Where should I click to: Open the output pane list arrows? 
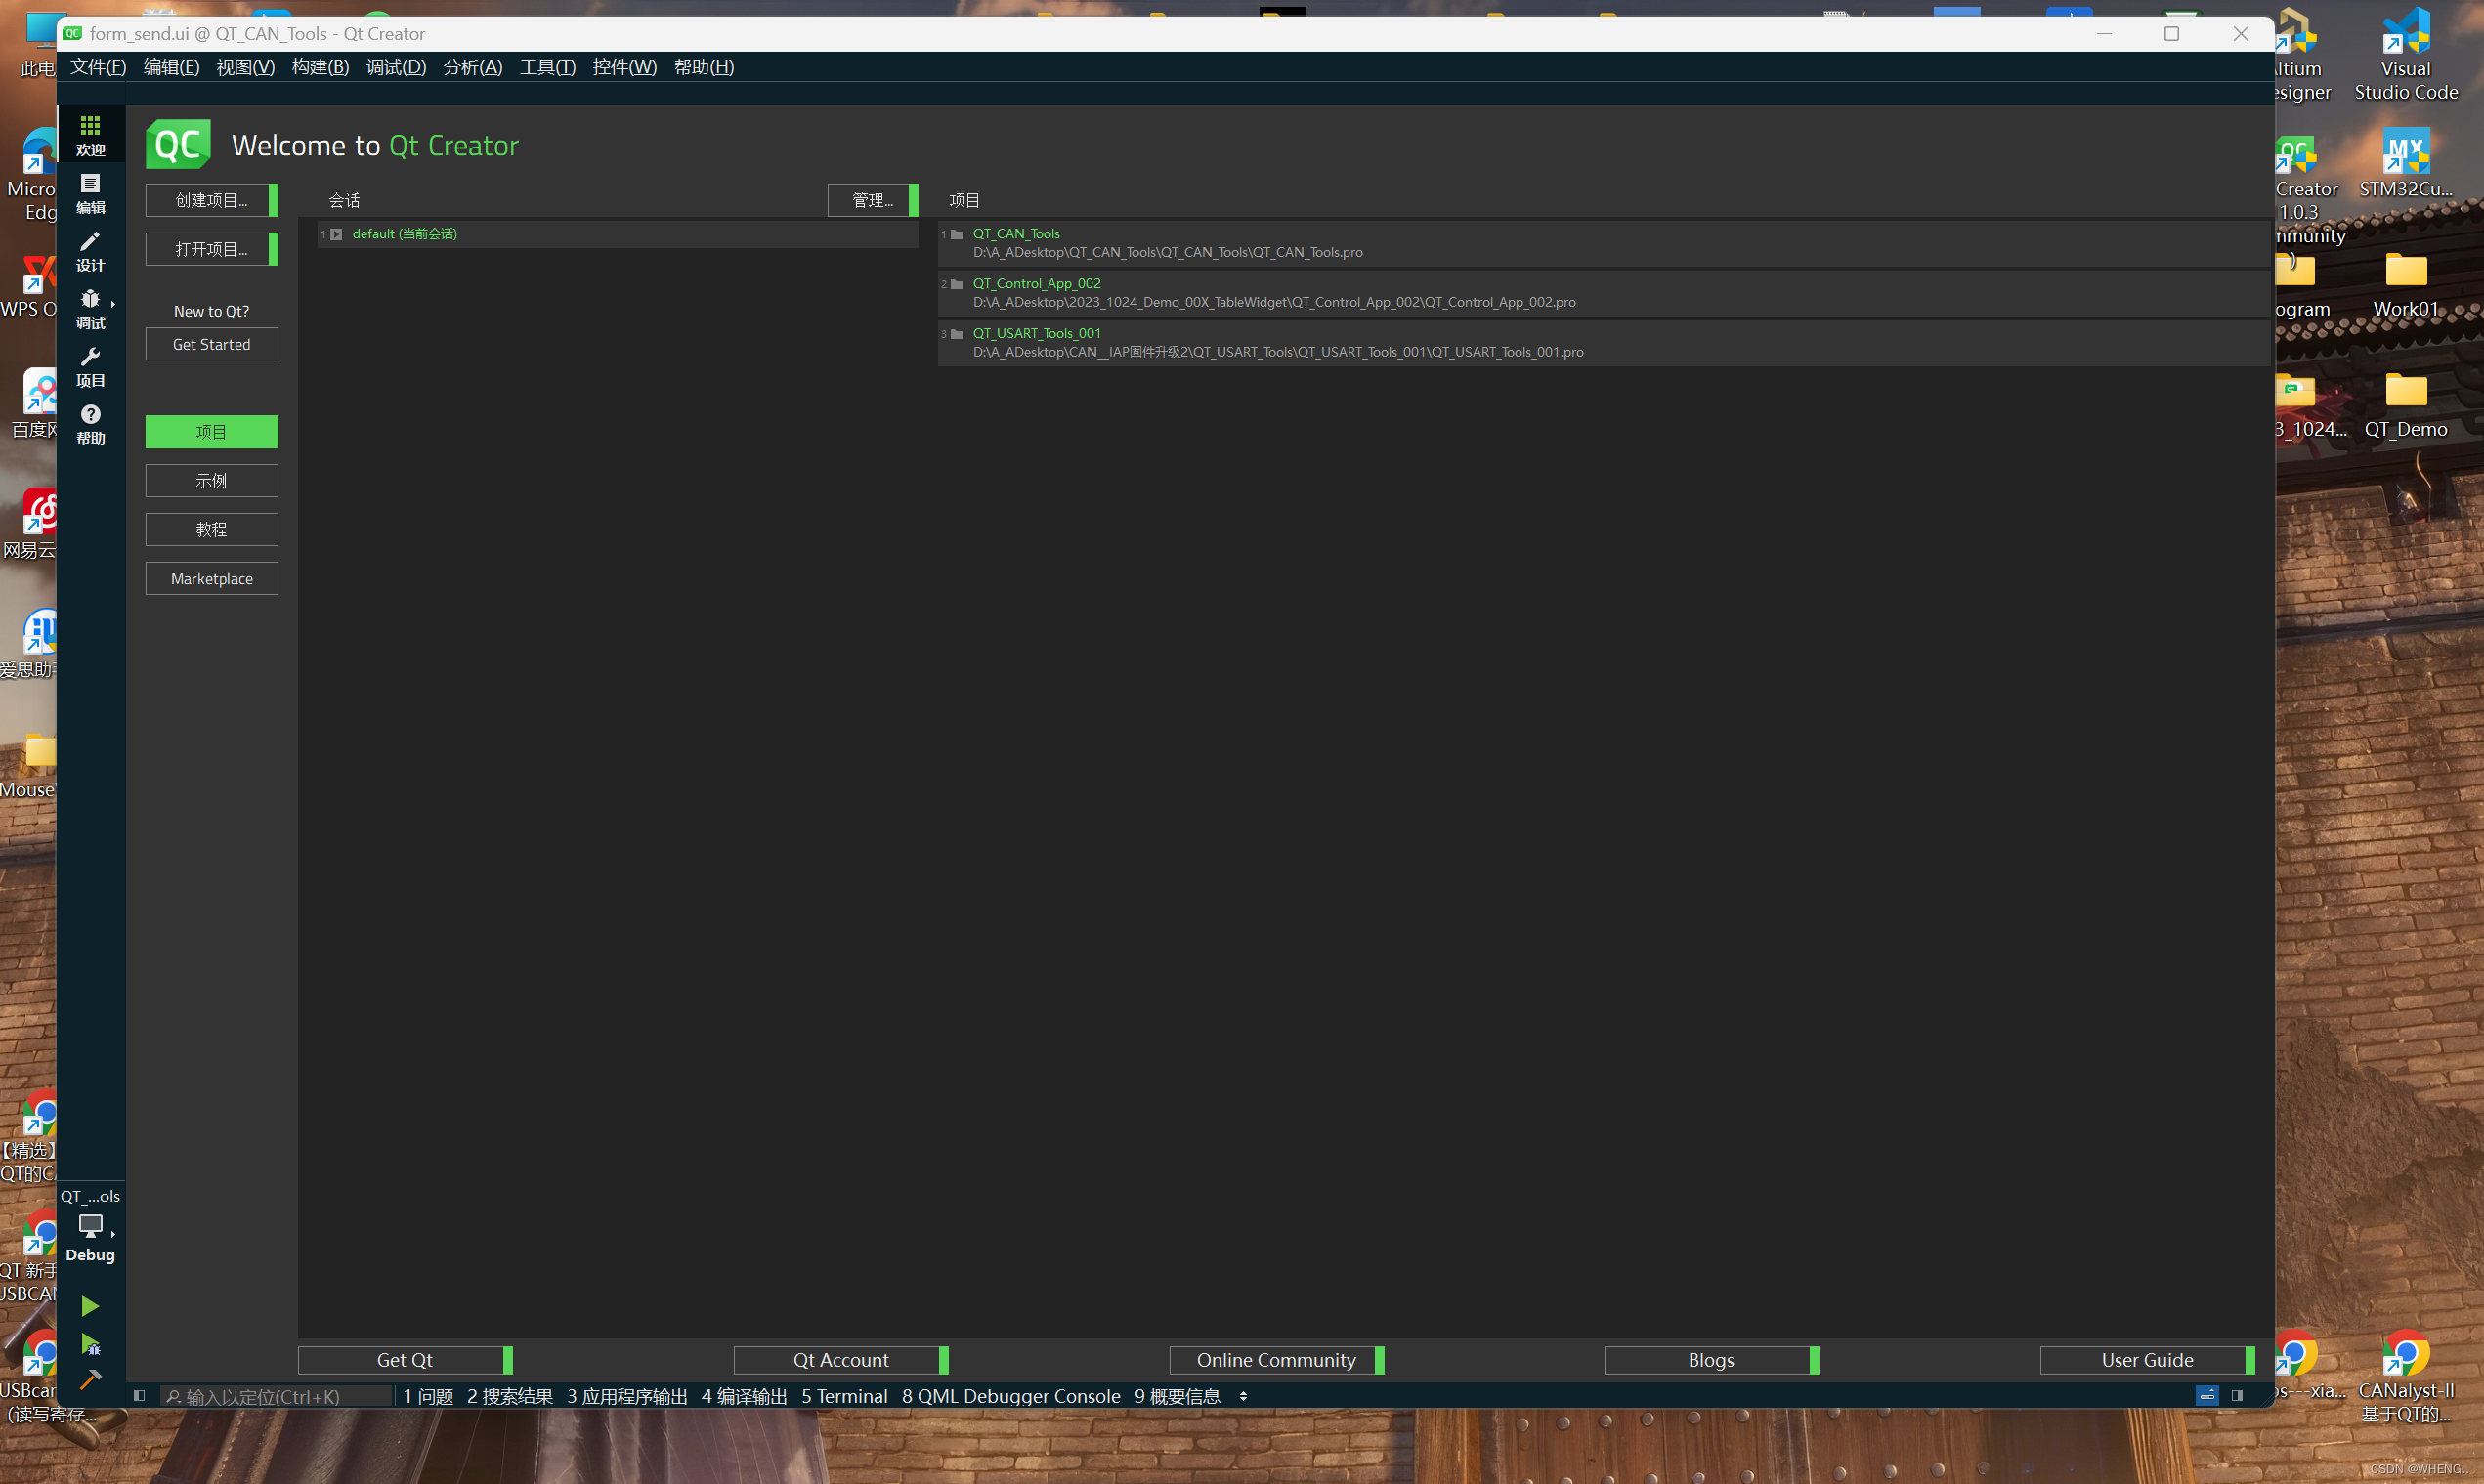coord(1243,1396)
